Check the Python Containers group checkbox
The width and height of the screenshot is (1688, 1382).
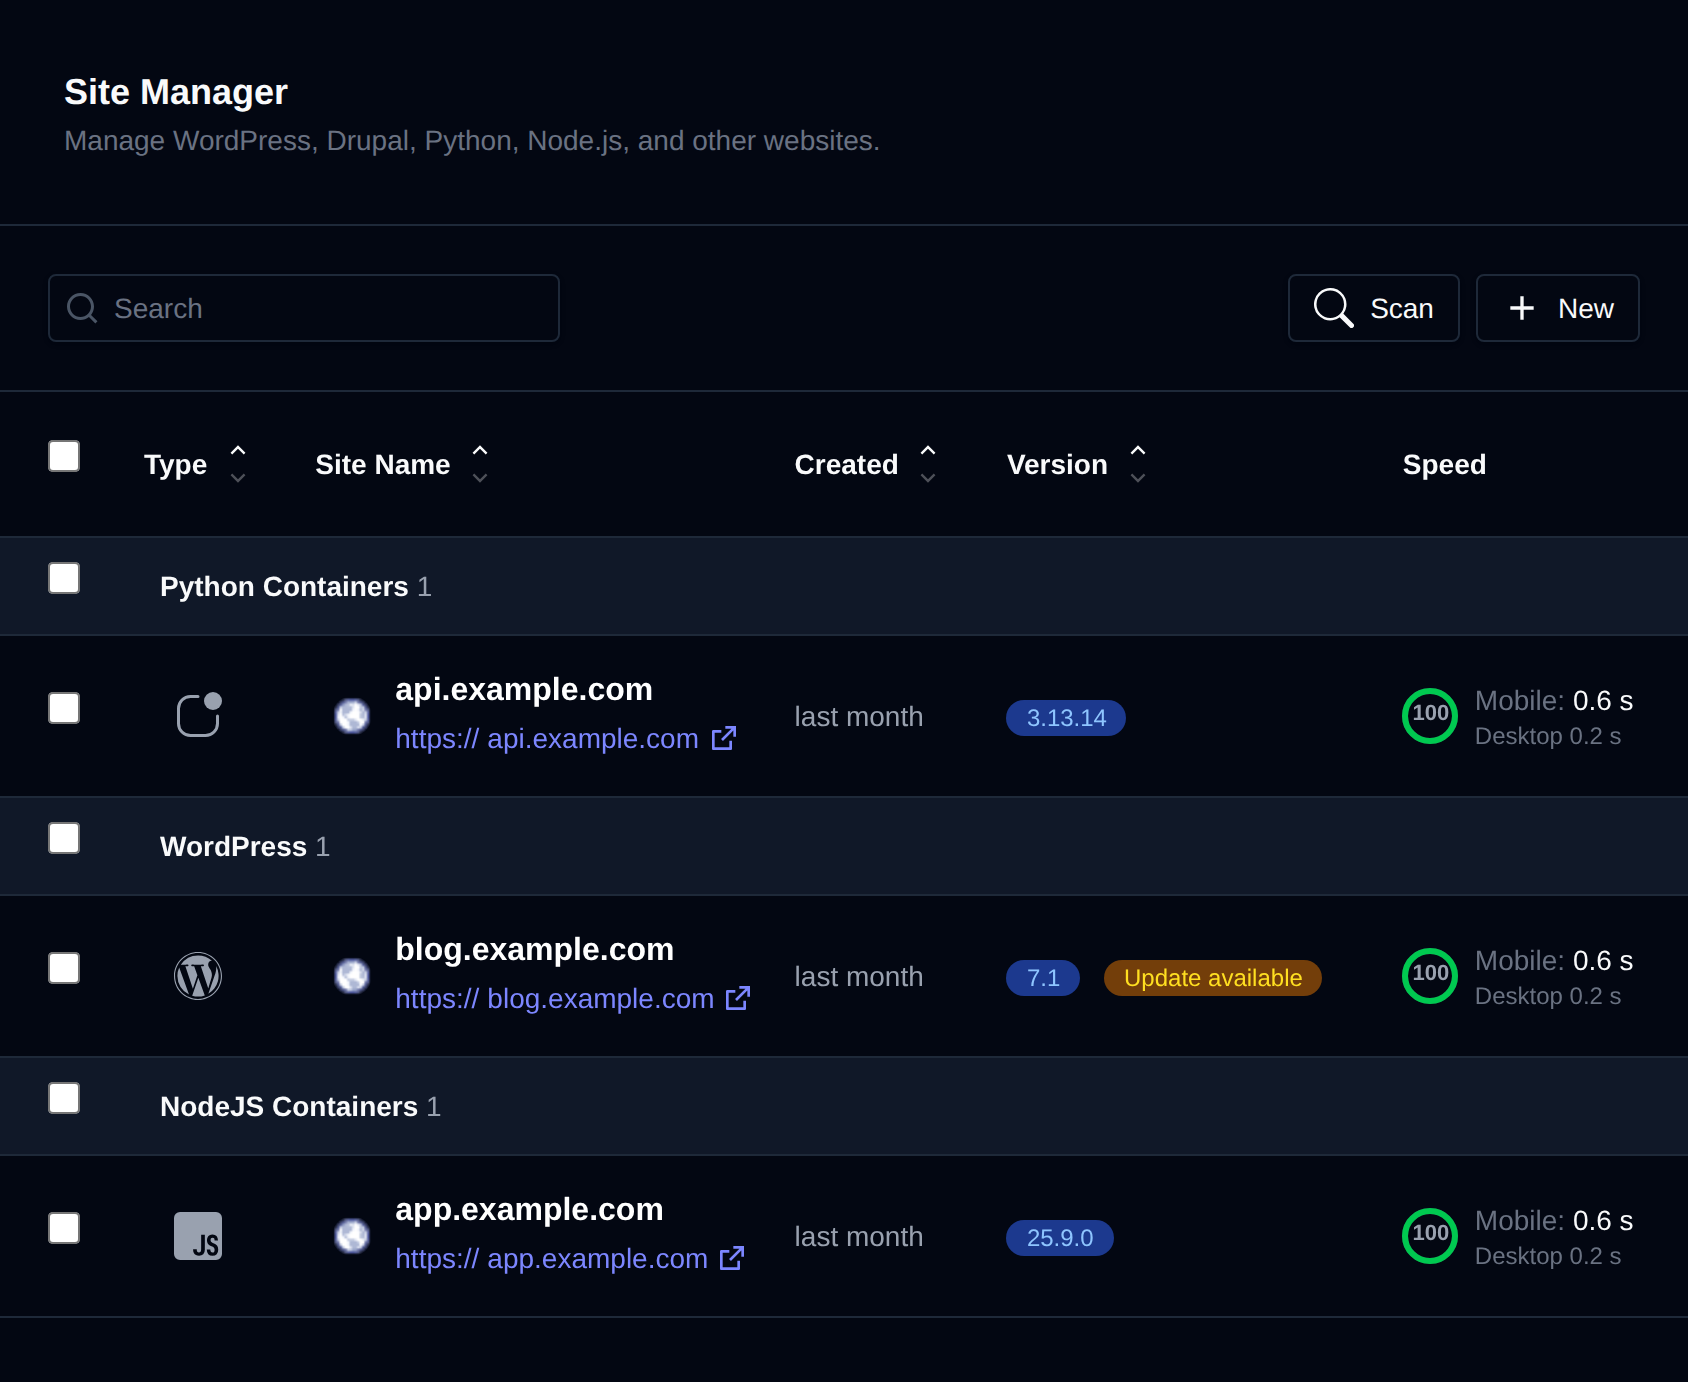pos(64,578)
